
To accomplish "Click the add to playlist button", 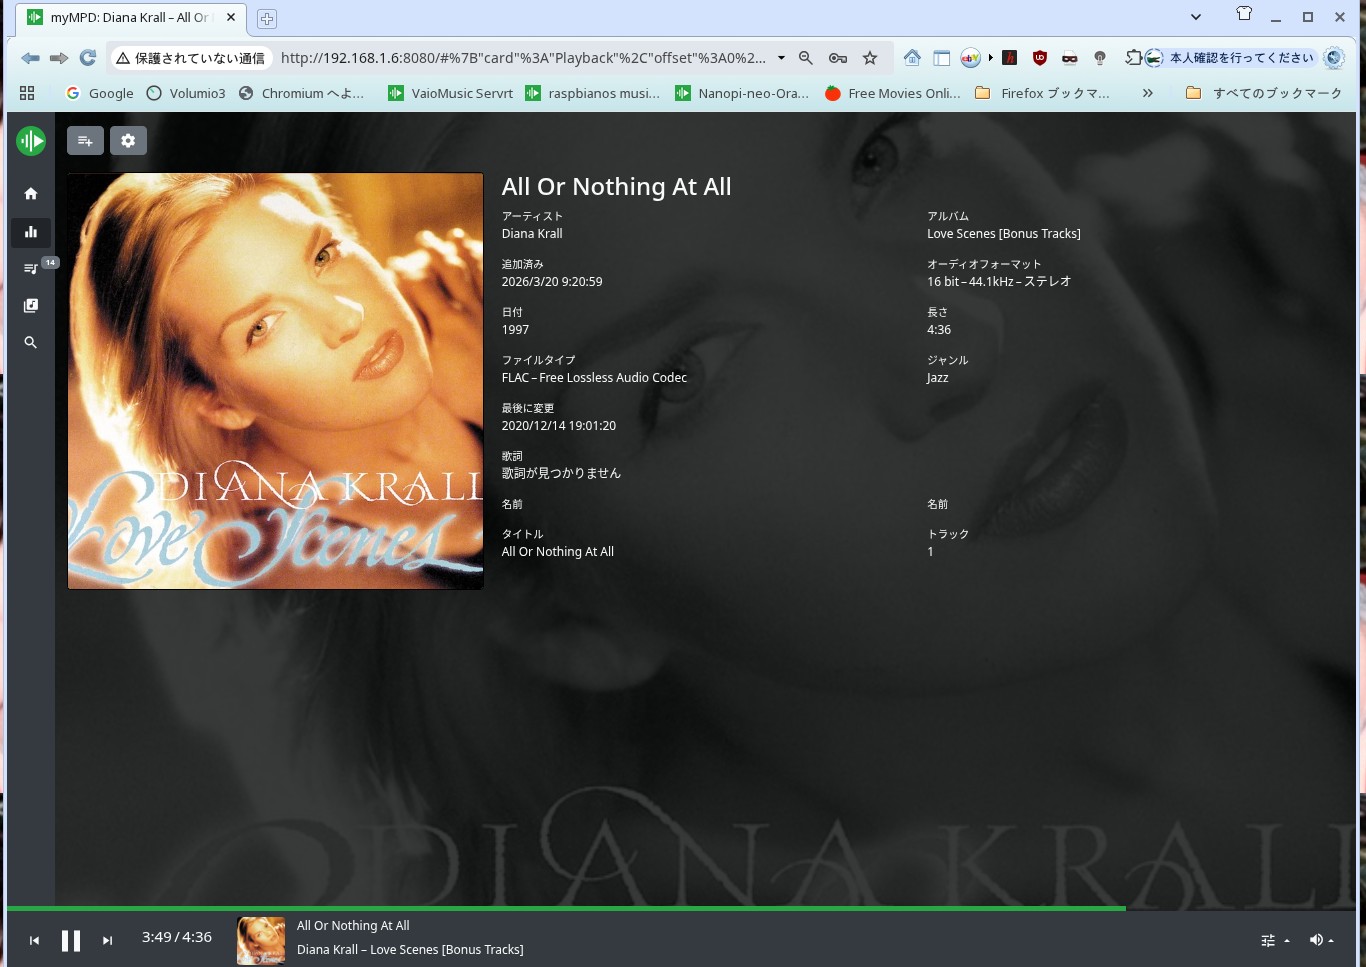I will 85,141.
